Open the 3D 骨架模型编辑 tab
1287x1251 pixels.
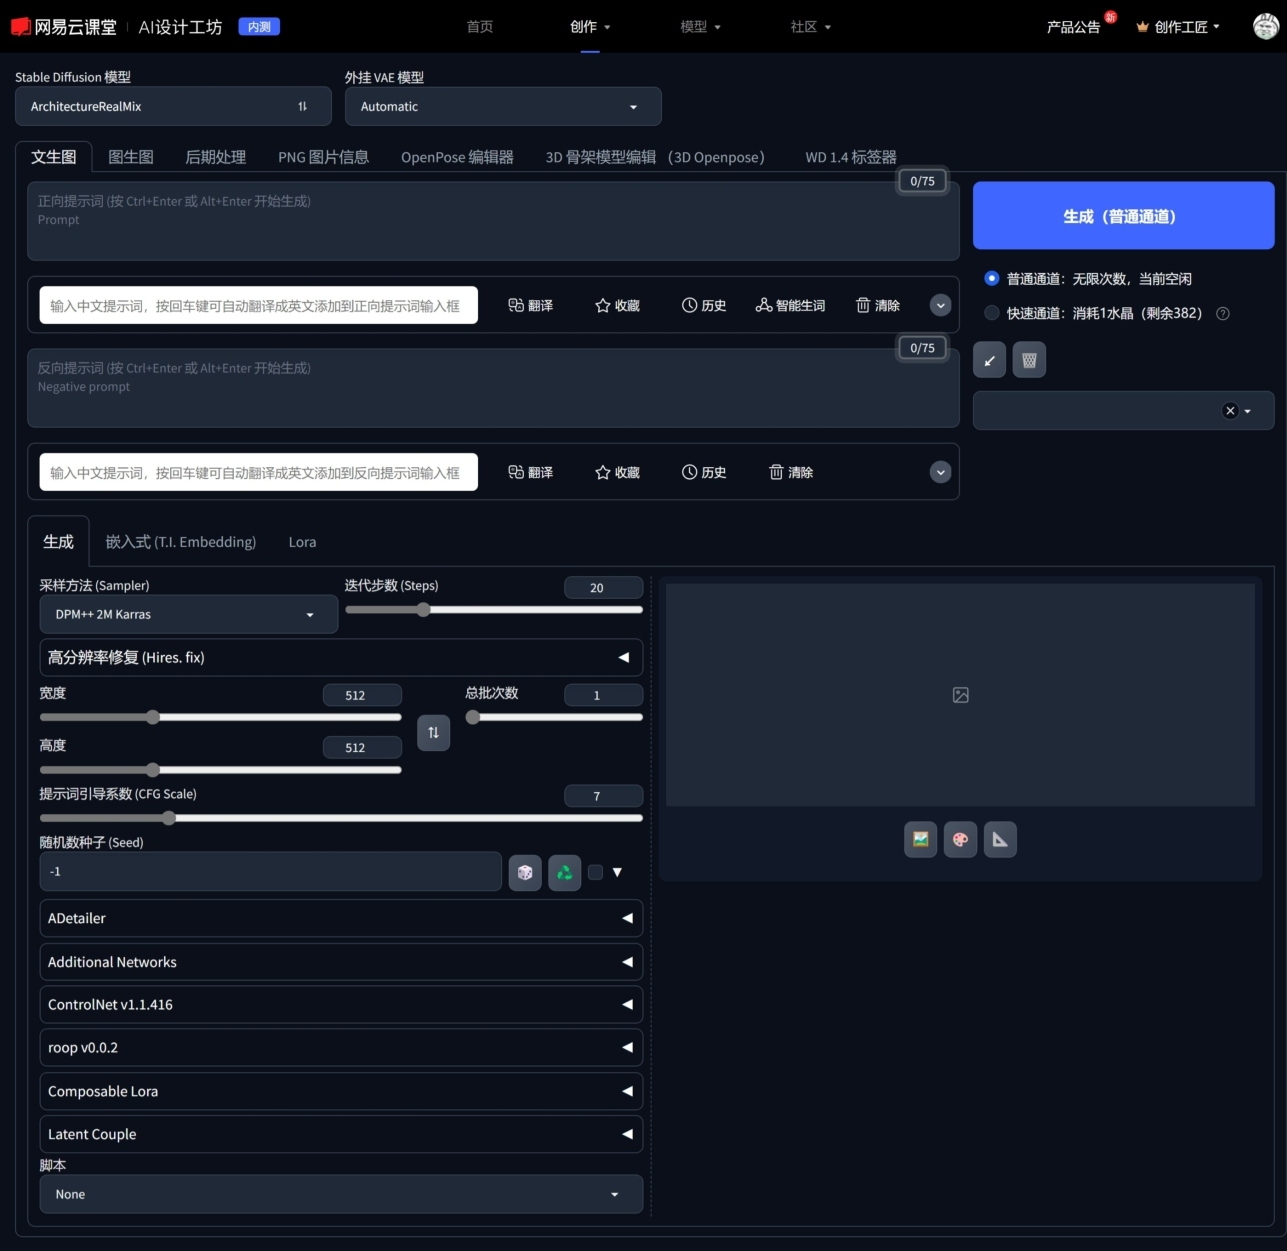pyautogui.click(x=655, y=157)
